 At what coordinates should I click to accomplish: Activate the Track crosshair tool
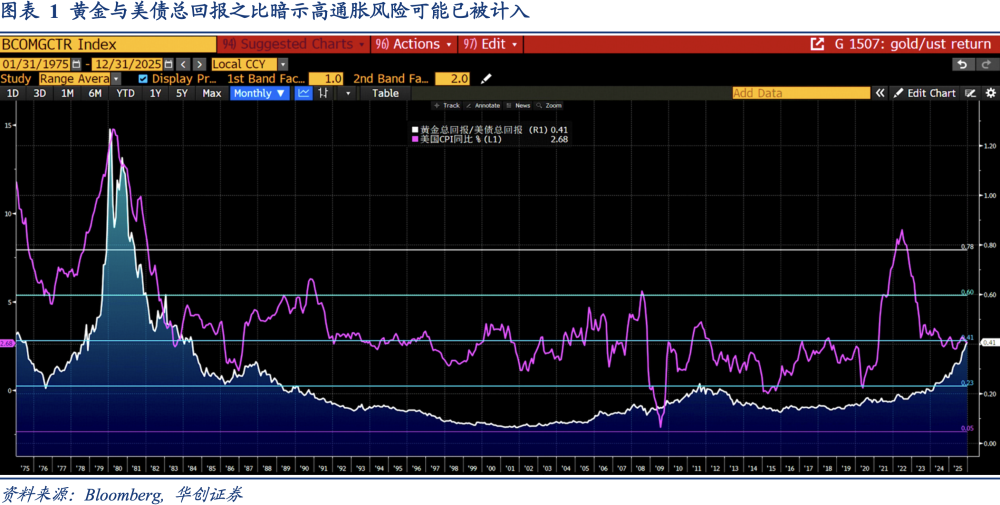click(447, 106)
